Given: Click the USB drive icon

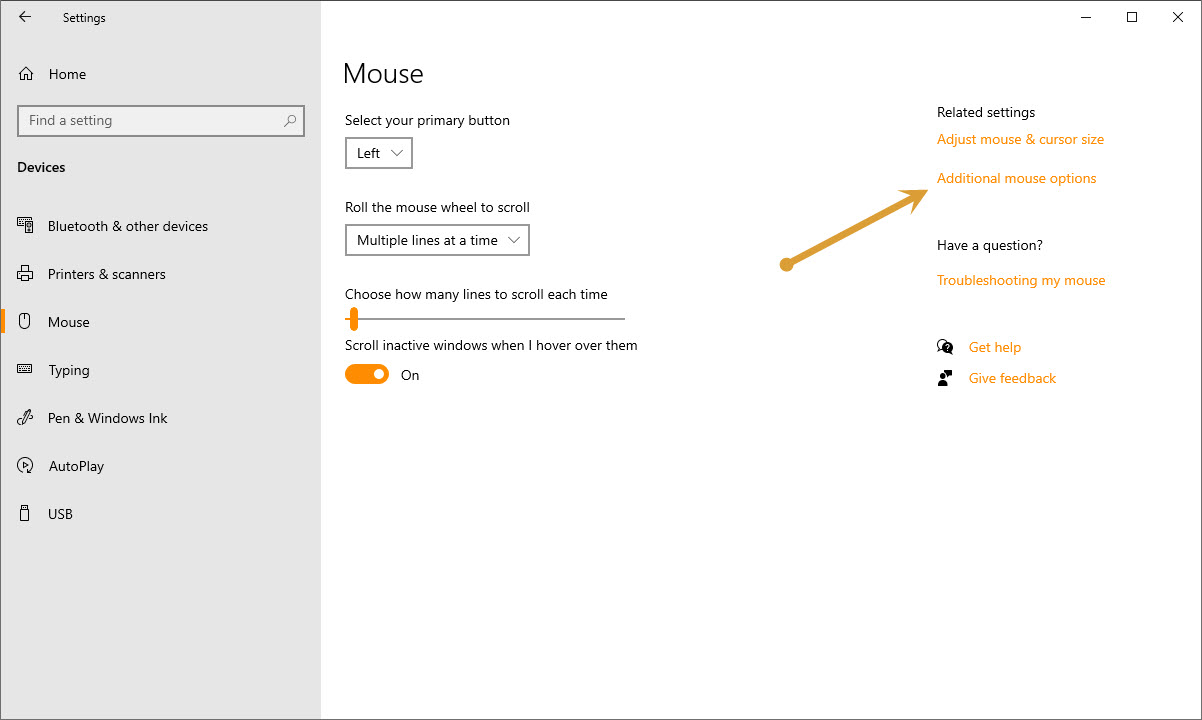Looking at the screenshot, I should pyautogui.click(x=26, y=514).
